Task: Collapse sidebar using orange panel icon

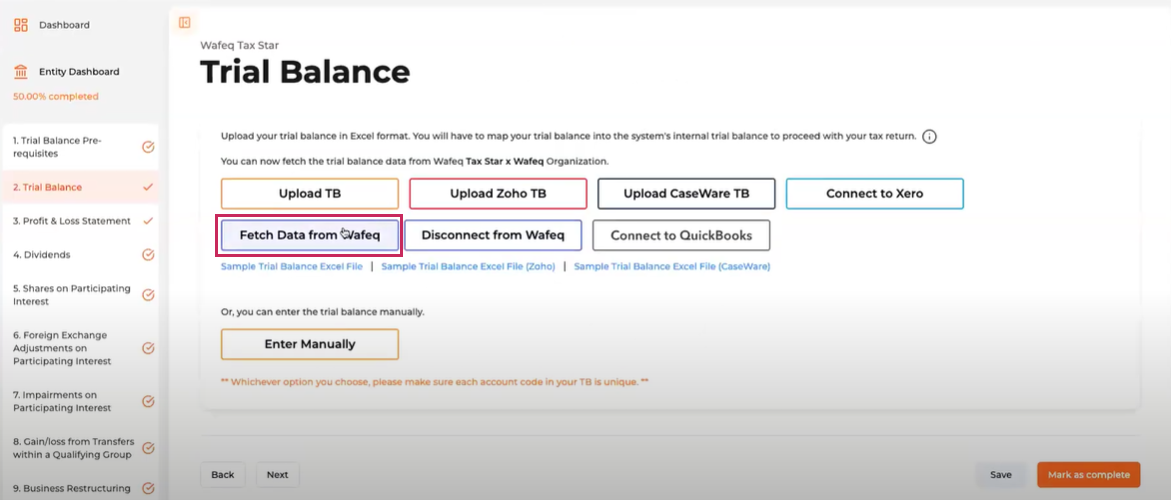Action: click(x=184, y=23)
